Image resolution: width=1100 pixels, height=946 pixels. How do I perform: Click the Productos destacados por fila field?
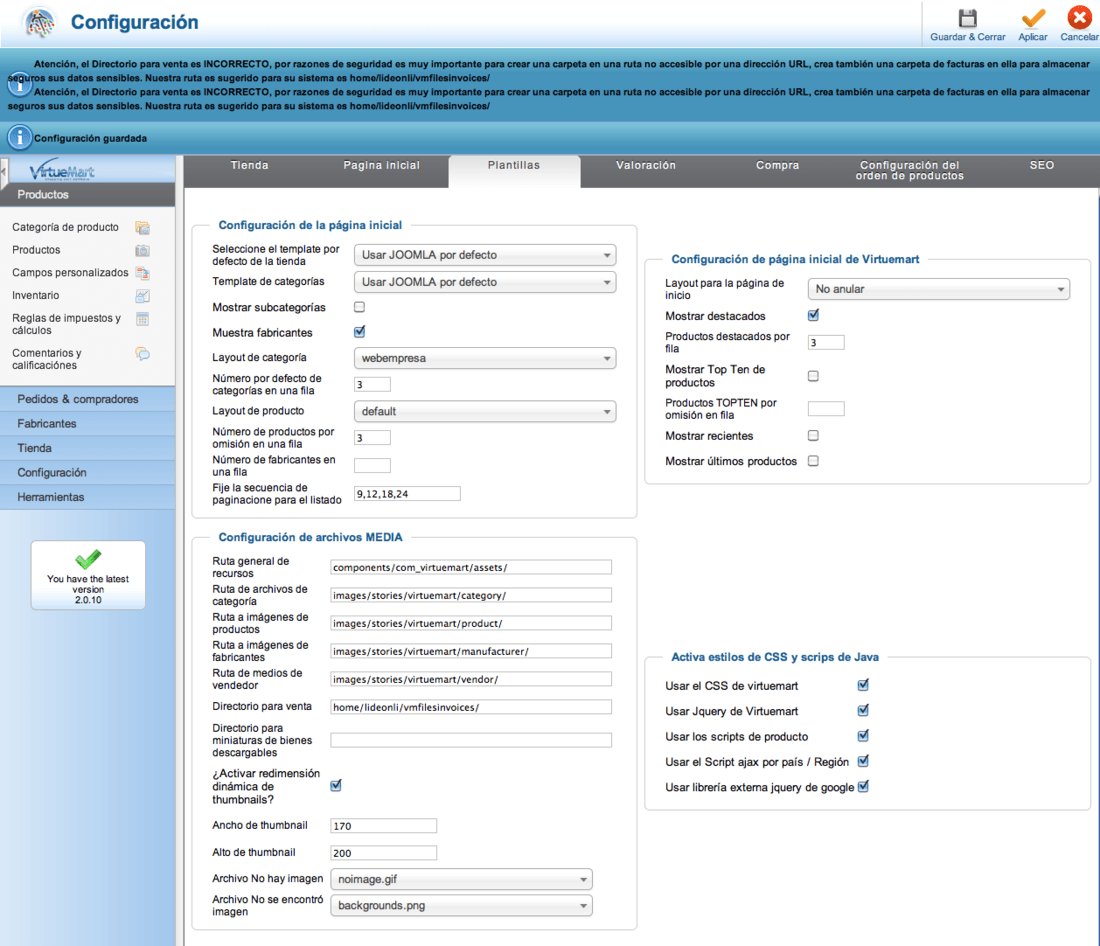click(826, 342)
